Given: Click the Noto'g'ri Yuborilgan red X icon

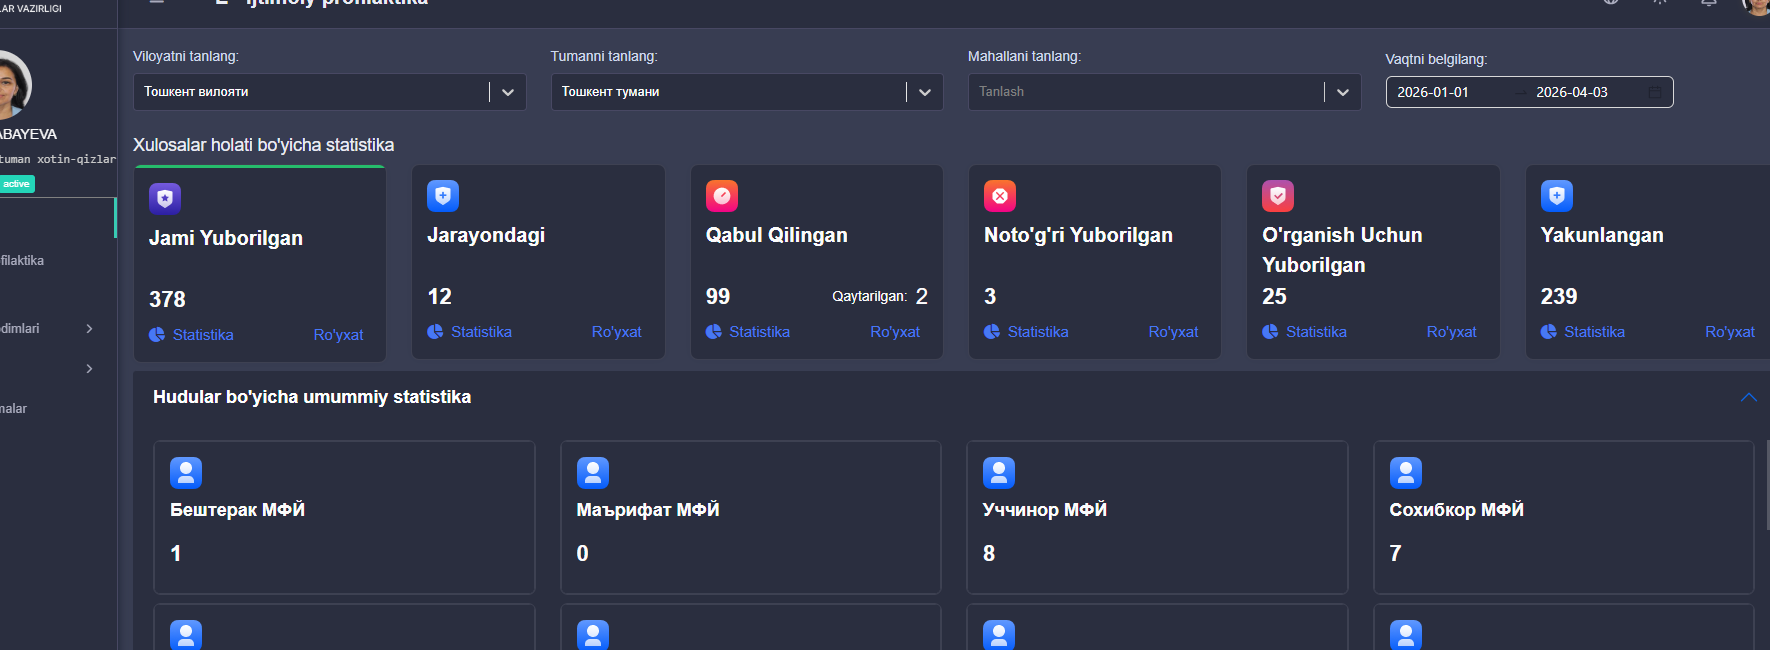Looking at the screenshot, I should [1000, 196].
